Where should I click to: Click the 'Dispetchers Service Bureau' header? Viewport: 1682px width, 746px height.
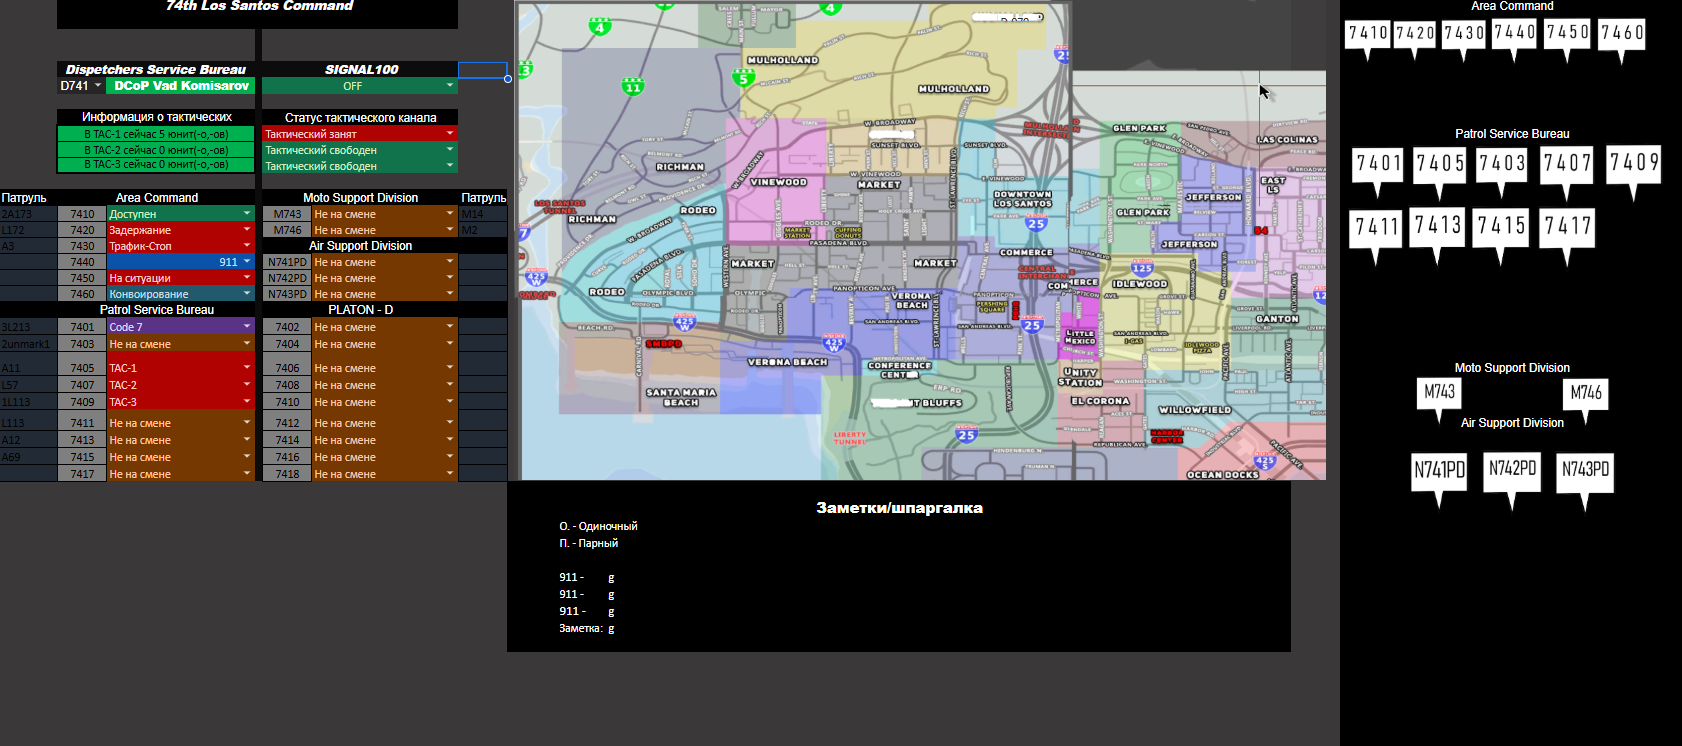[156, 69]
